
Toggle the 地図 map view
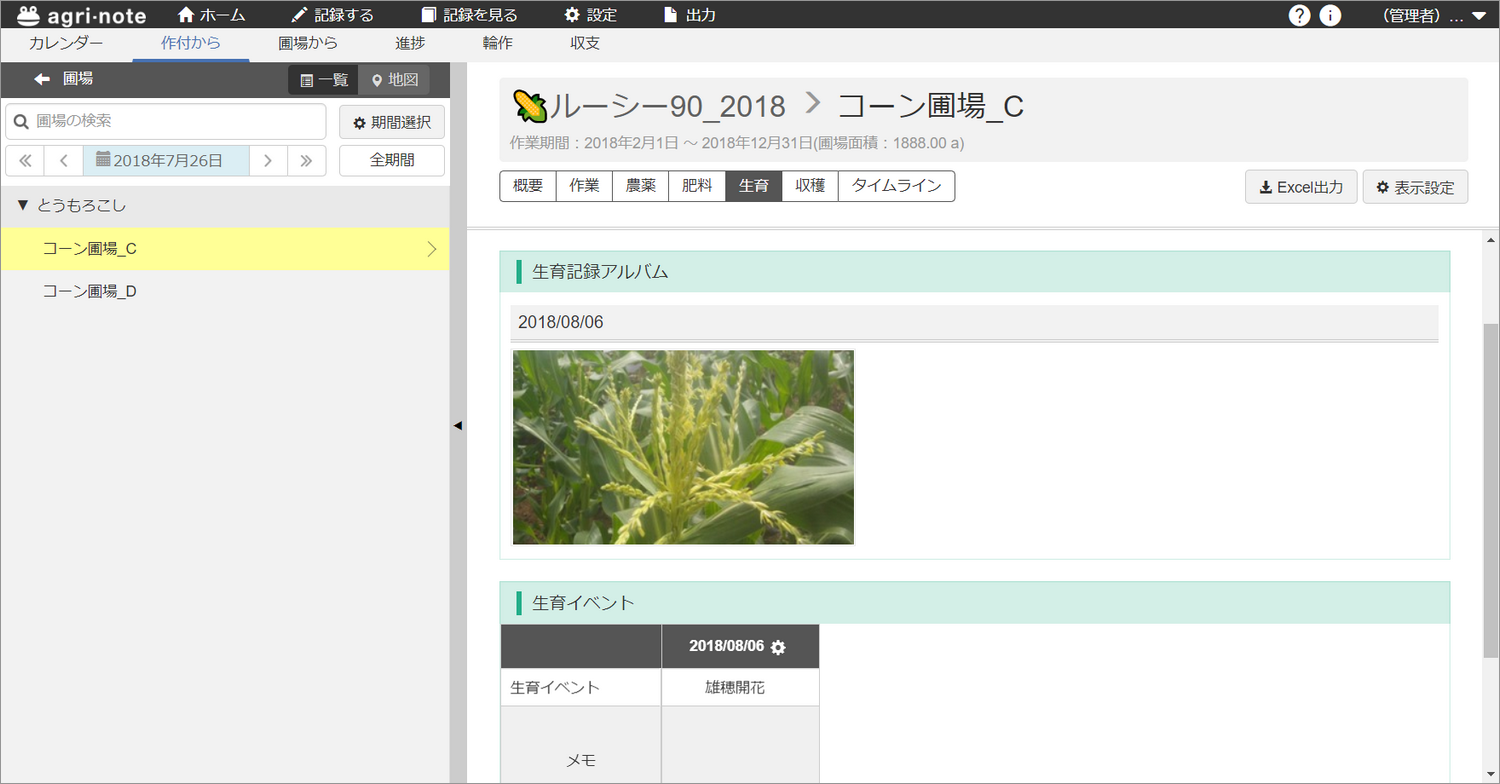[x=394, y=80]
